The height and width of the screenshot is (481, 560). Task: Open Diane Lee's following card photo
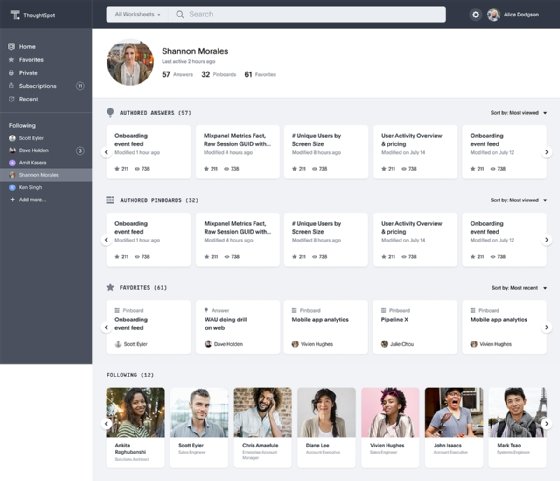click(x=326, y=412)
